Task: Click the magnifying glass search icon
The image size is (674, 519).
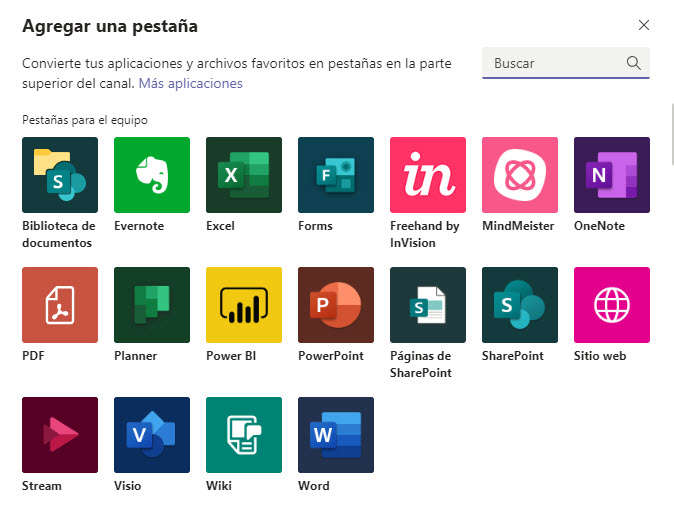Action: click(633, 63)
